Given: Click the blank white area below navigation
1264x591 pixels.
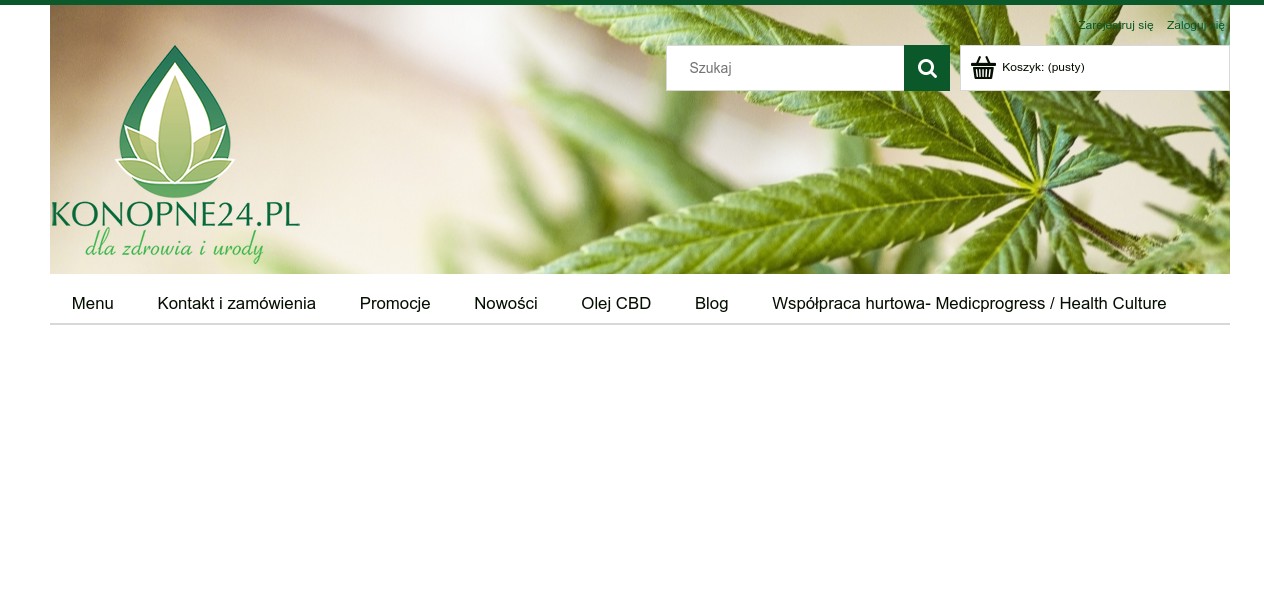Looking at the screenshot, I should 640,457.
